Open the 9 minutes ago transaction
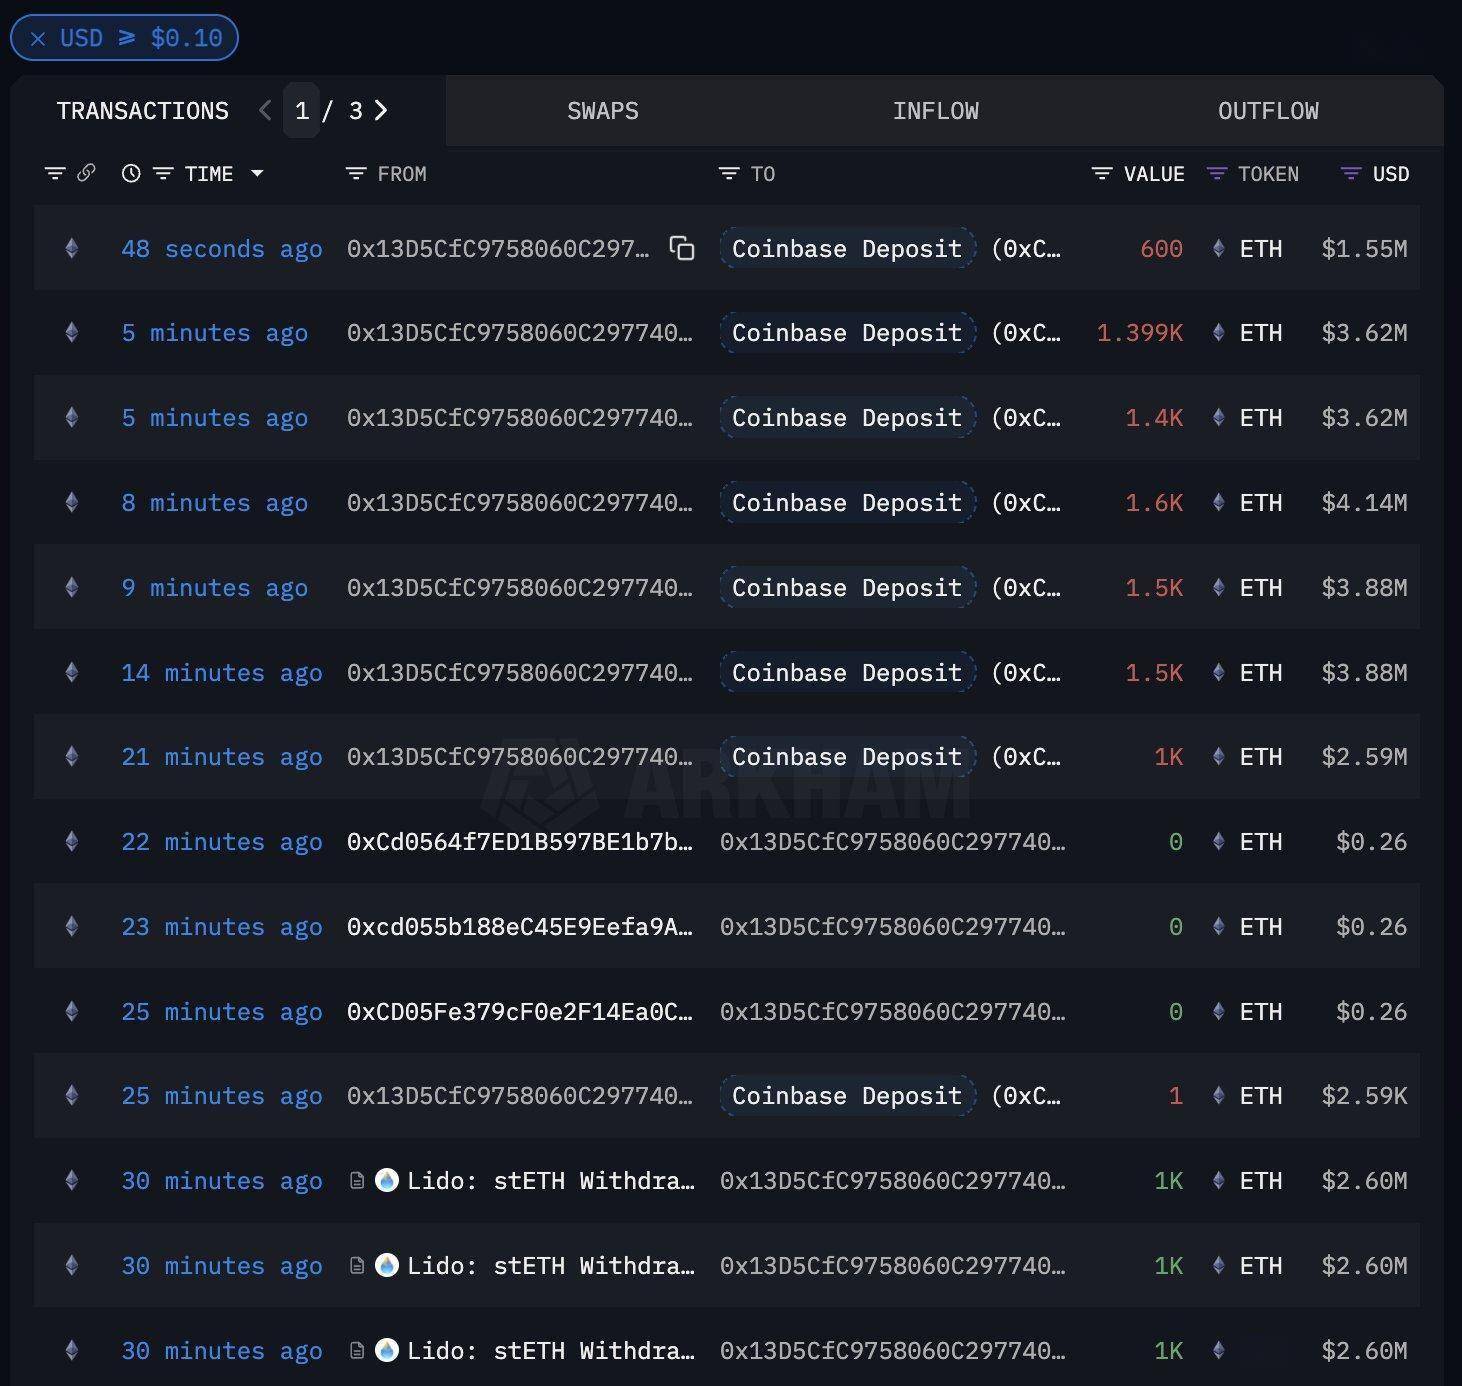The width and height of the screenshot is (1462, 1386). pyautogui.click(x=214, y=588)
